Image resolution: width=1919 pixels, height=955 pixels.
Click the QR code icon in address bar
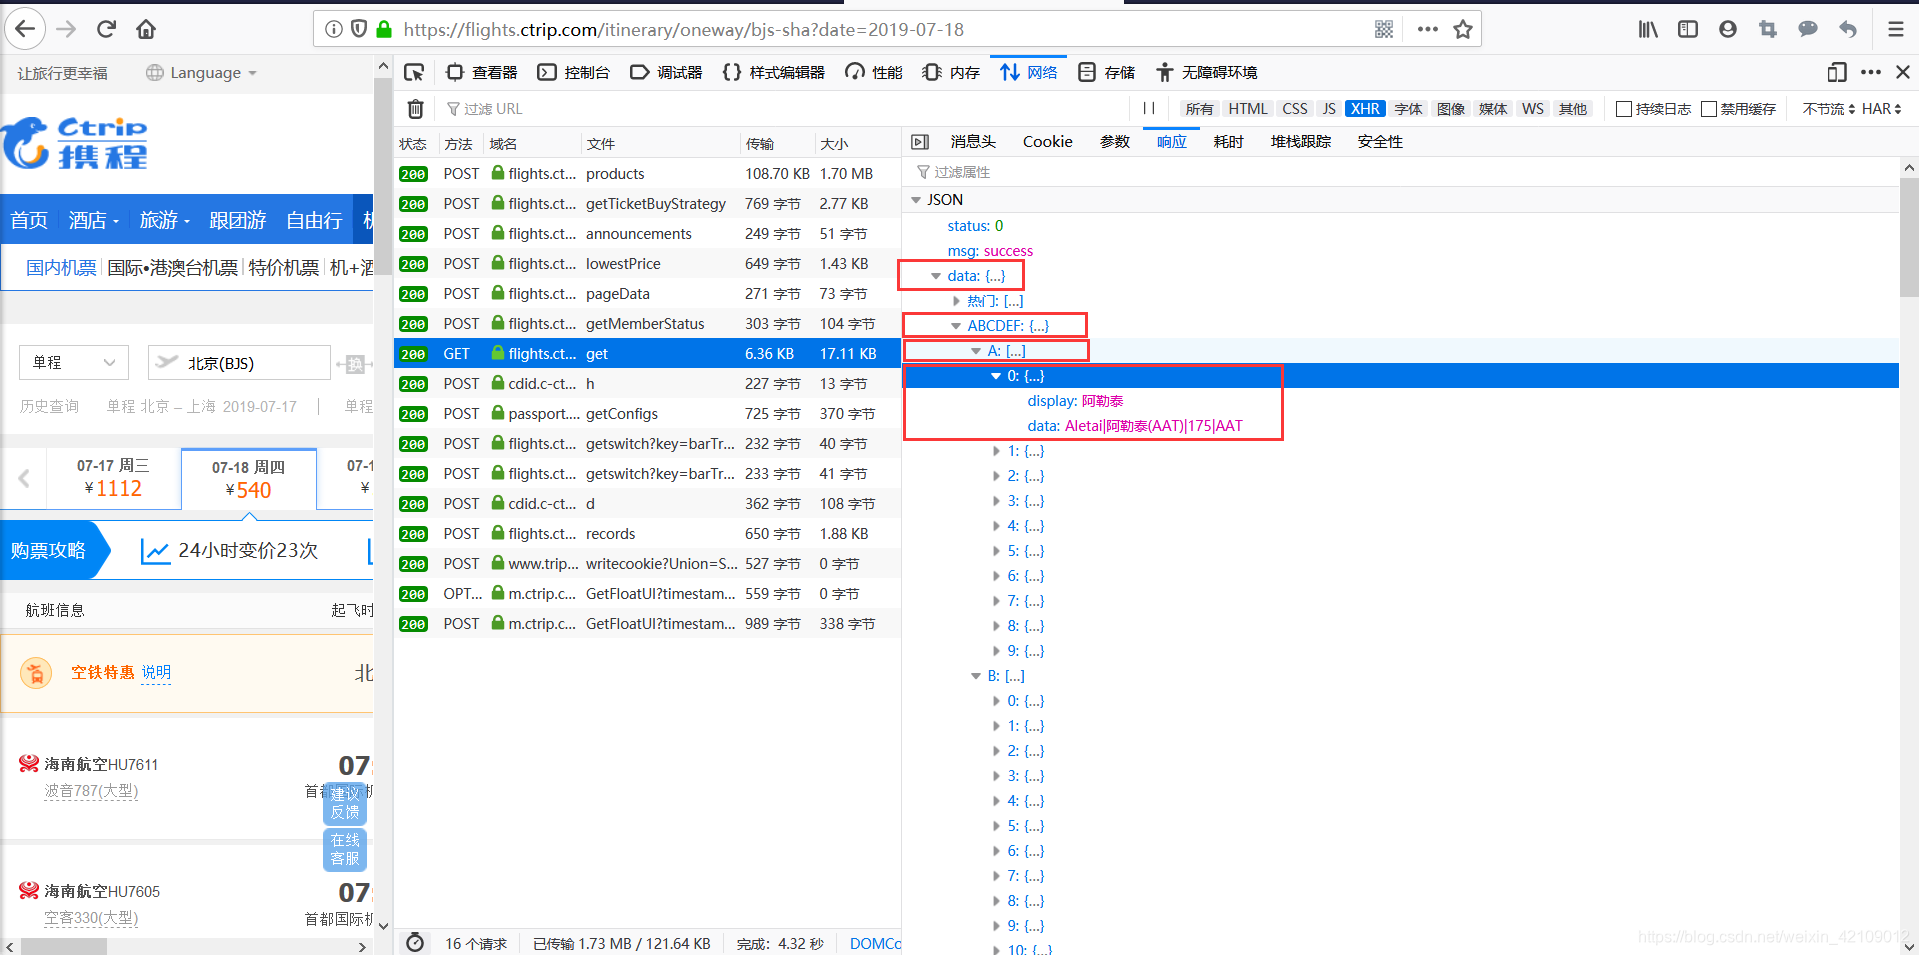(x=1384, y=29)
